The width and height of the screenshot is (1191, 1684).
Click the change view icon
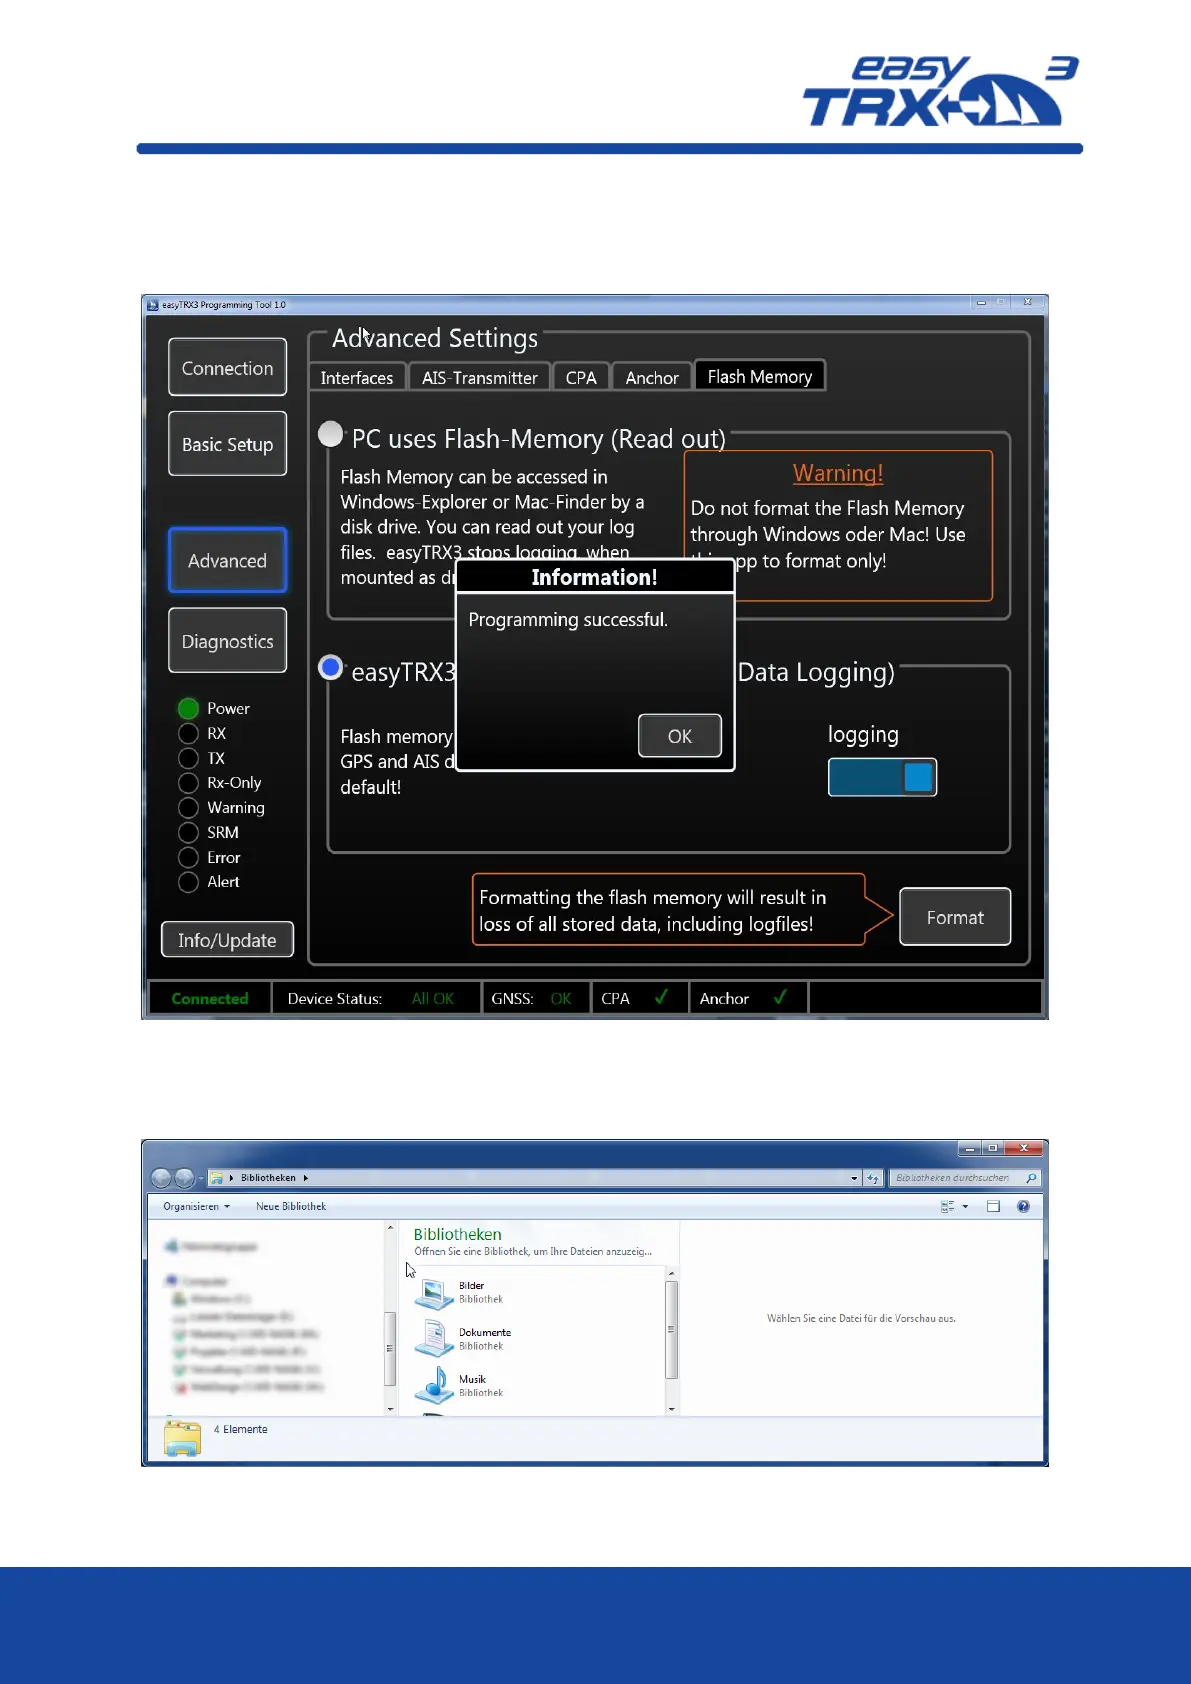pos(948,1207)
